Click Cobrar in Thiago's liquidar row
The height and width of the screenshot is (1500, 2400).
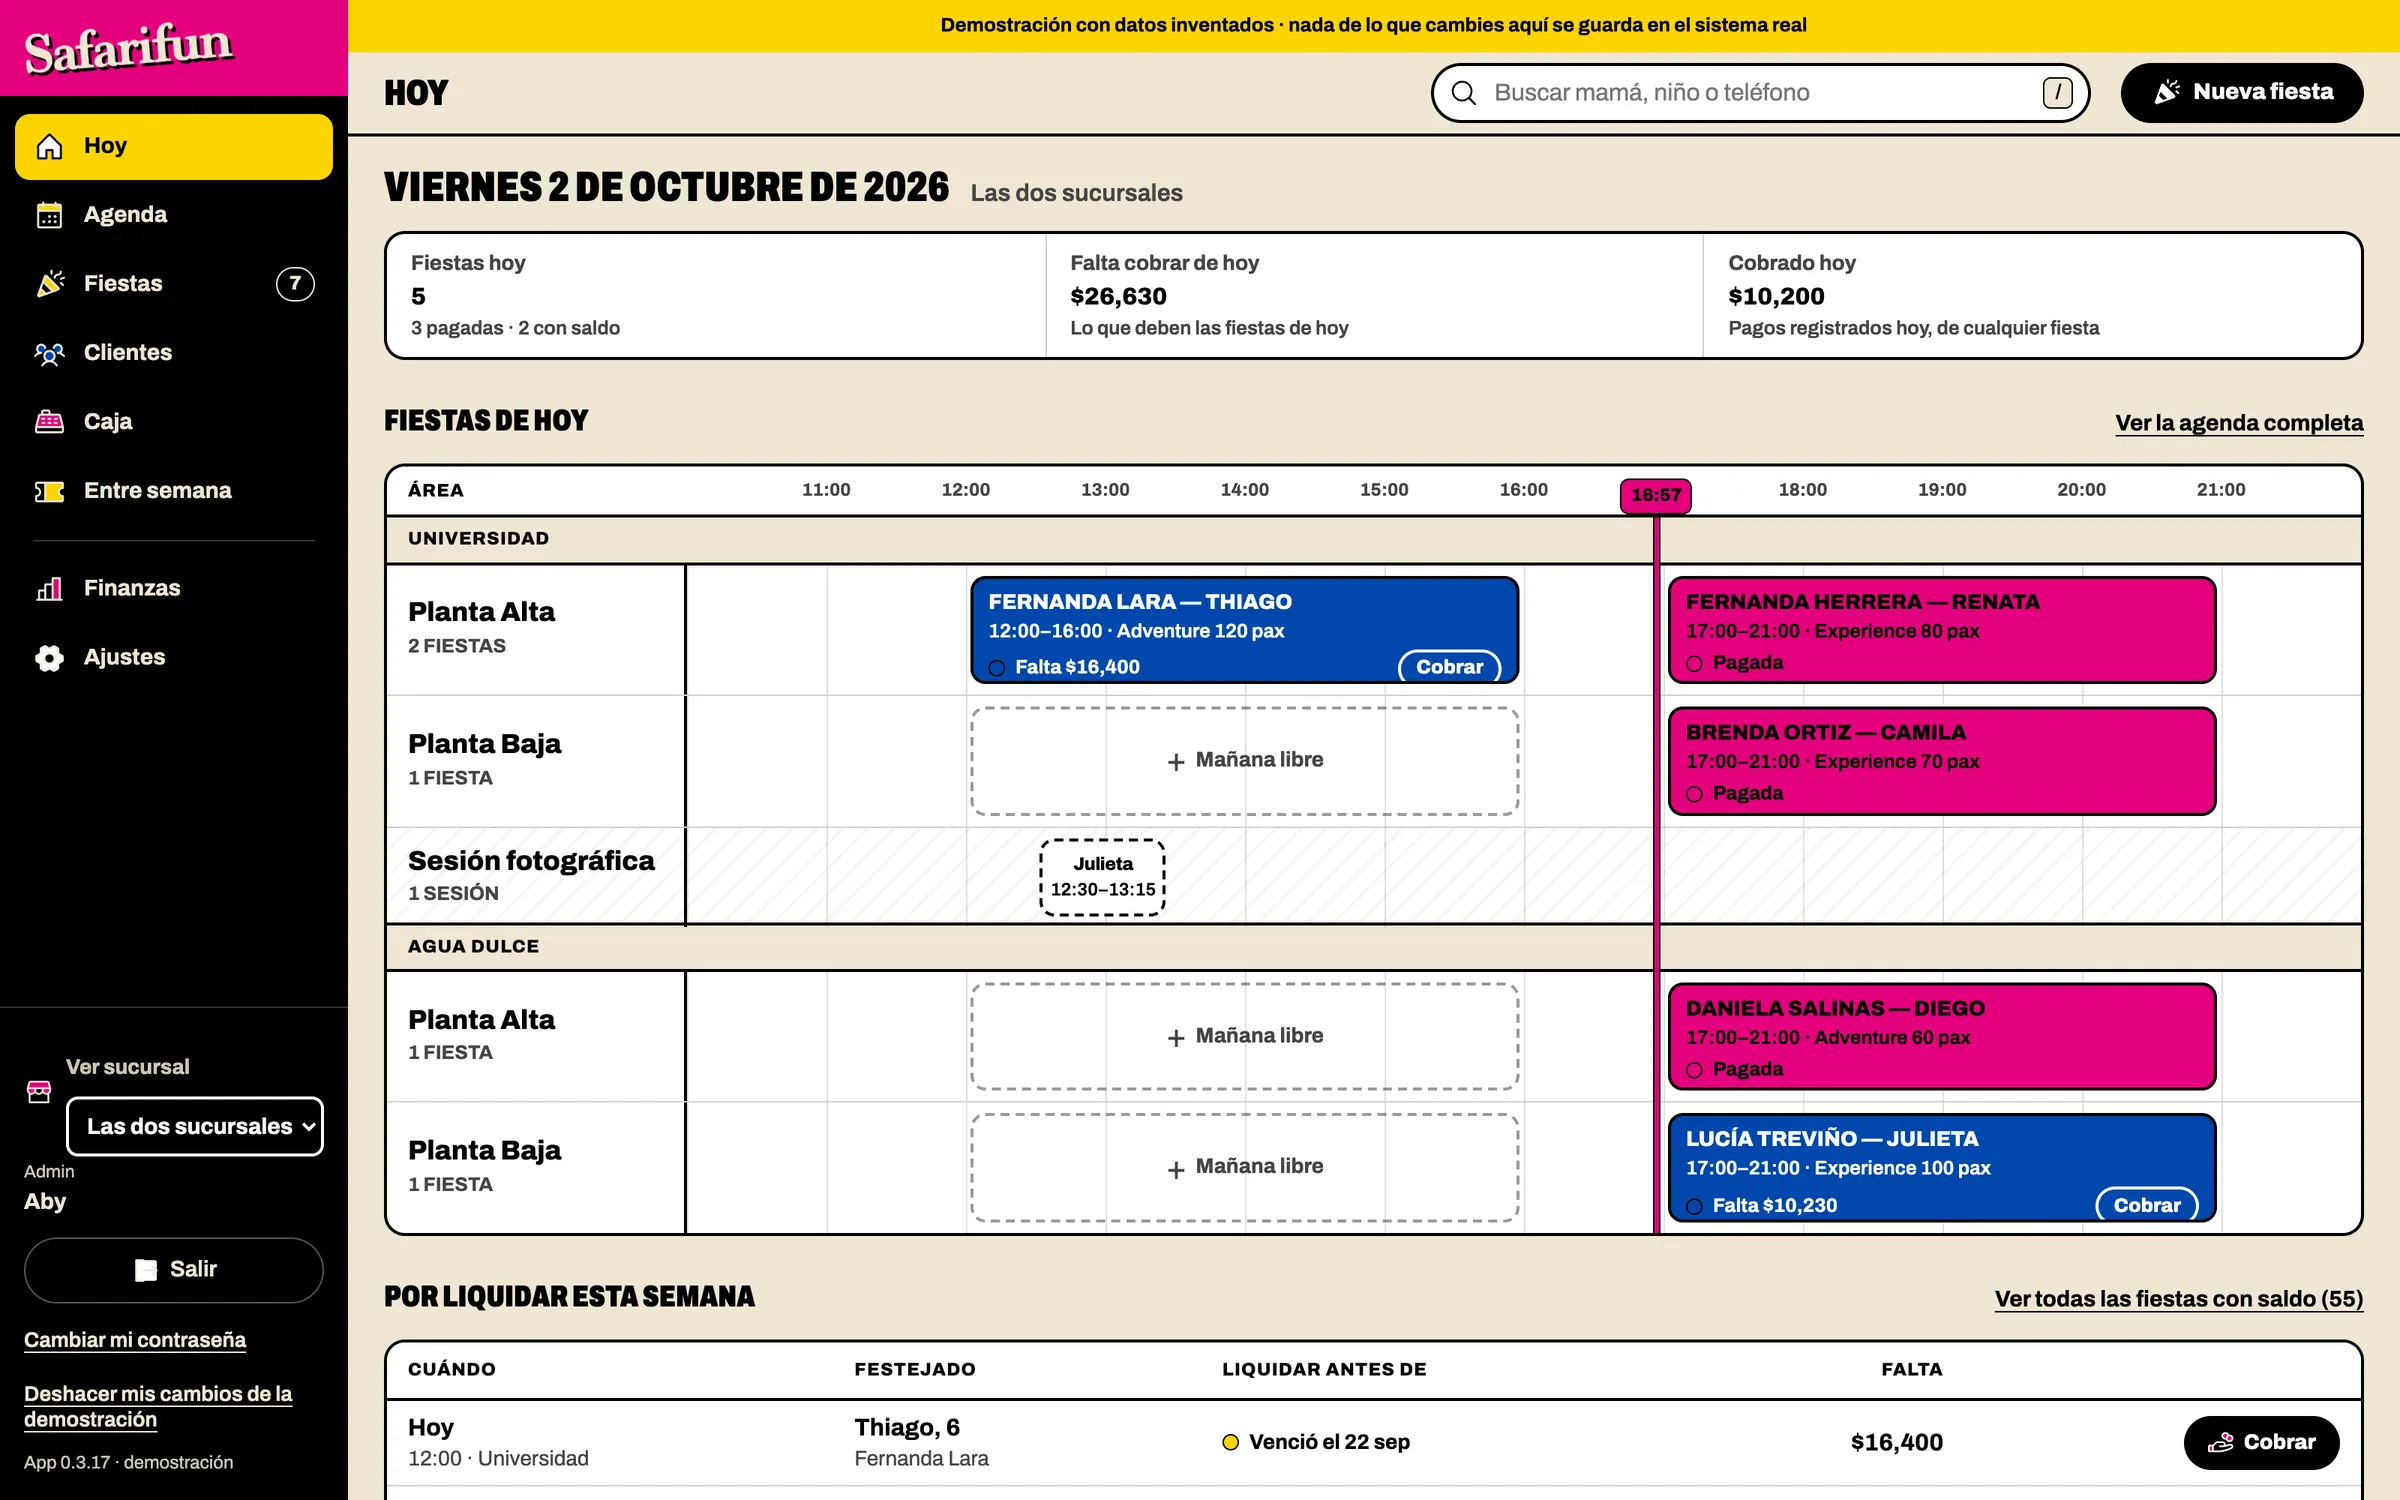pos(2261,1442)
